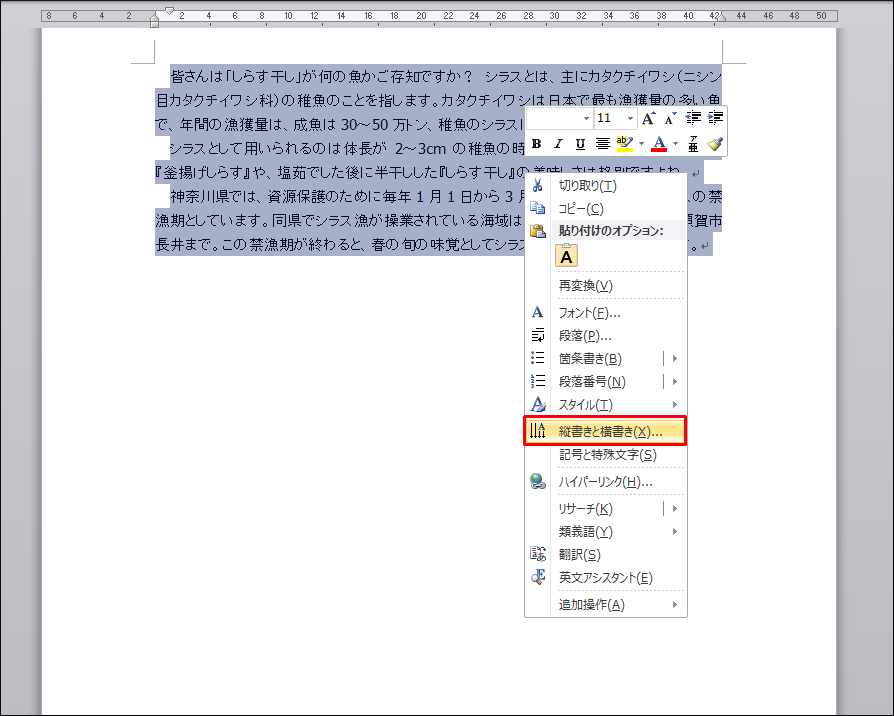Paste as text only using the A clipboard icon

point(567,256)
